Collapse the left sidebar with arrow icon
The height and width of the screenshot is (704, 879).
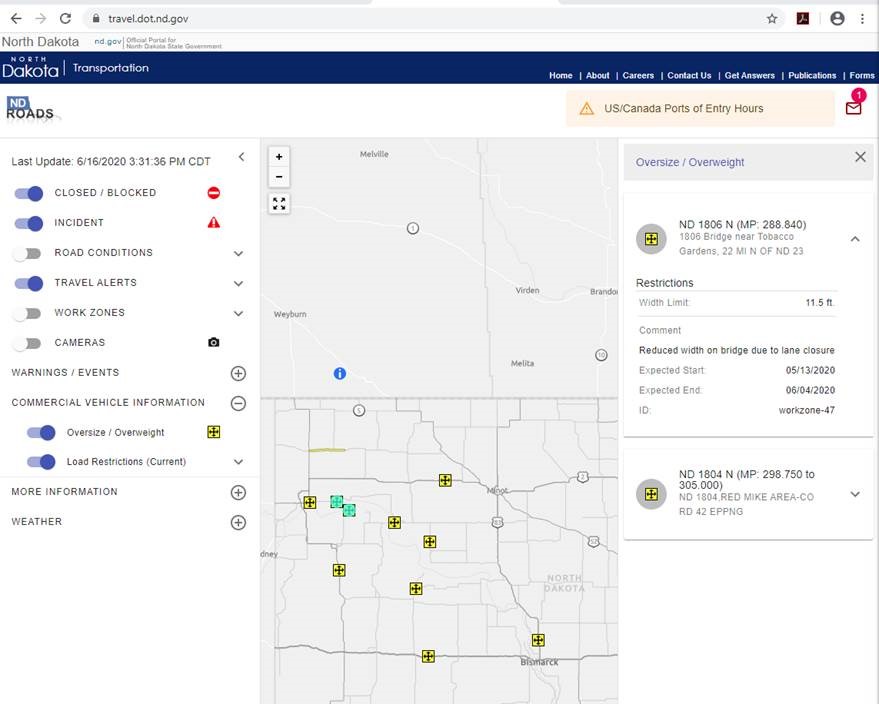pyautogui.click(x=241, y=157)
